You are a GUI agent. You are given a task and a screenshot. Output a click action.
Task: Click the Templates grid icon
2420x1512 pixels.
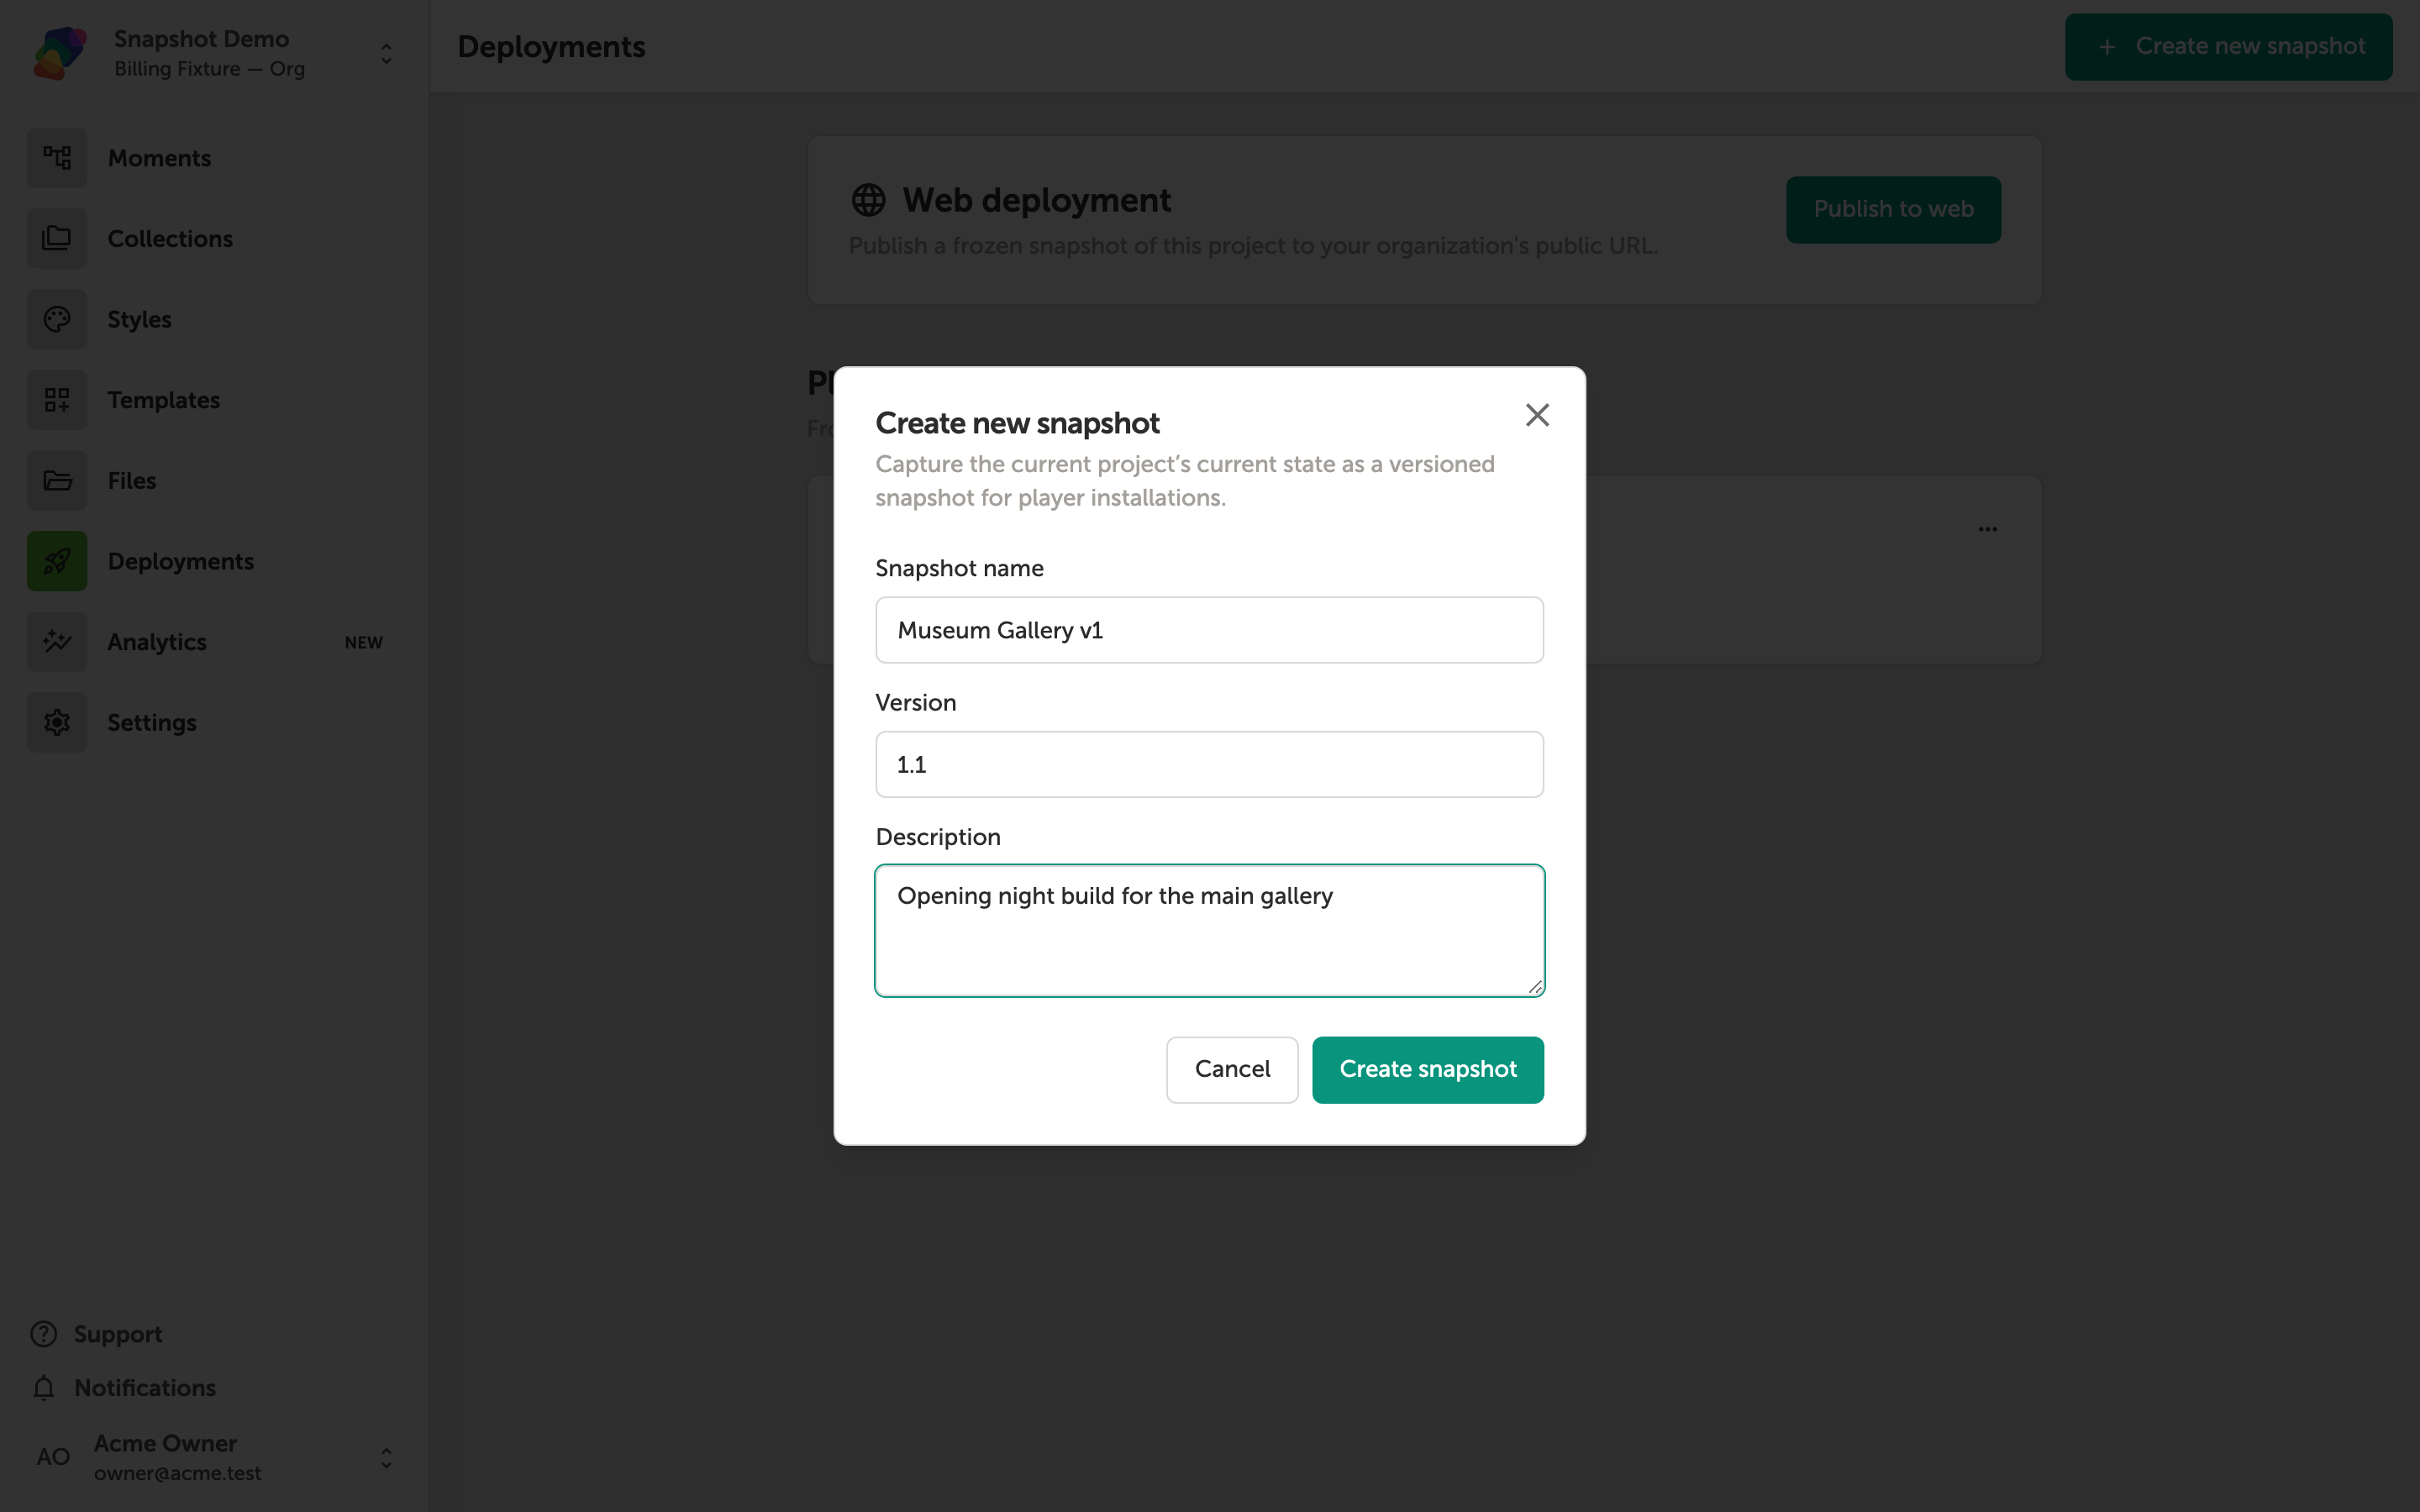coord(57,400)
